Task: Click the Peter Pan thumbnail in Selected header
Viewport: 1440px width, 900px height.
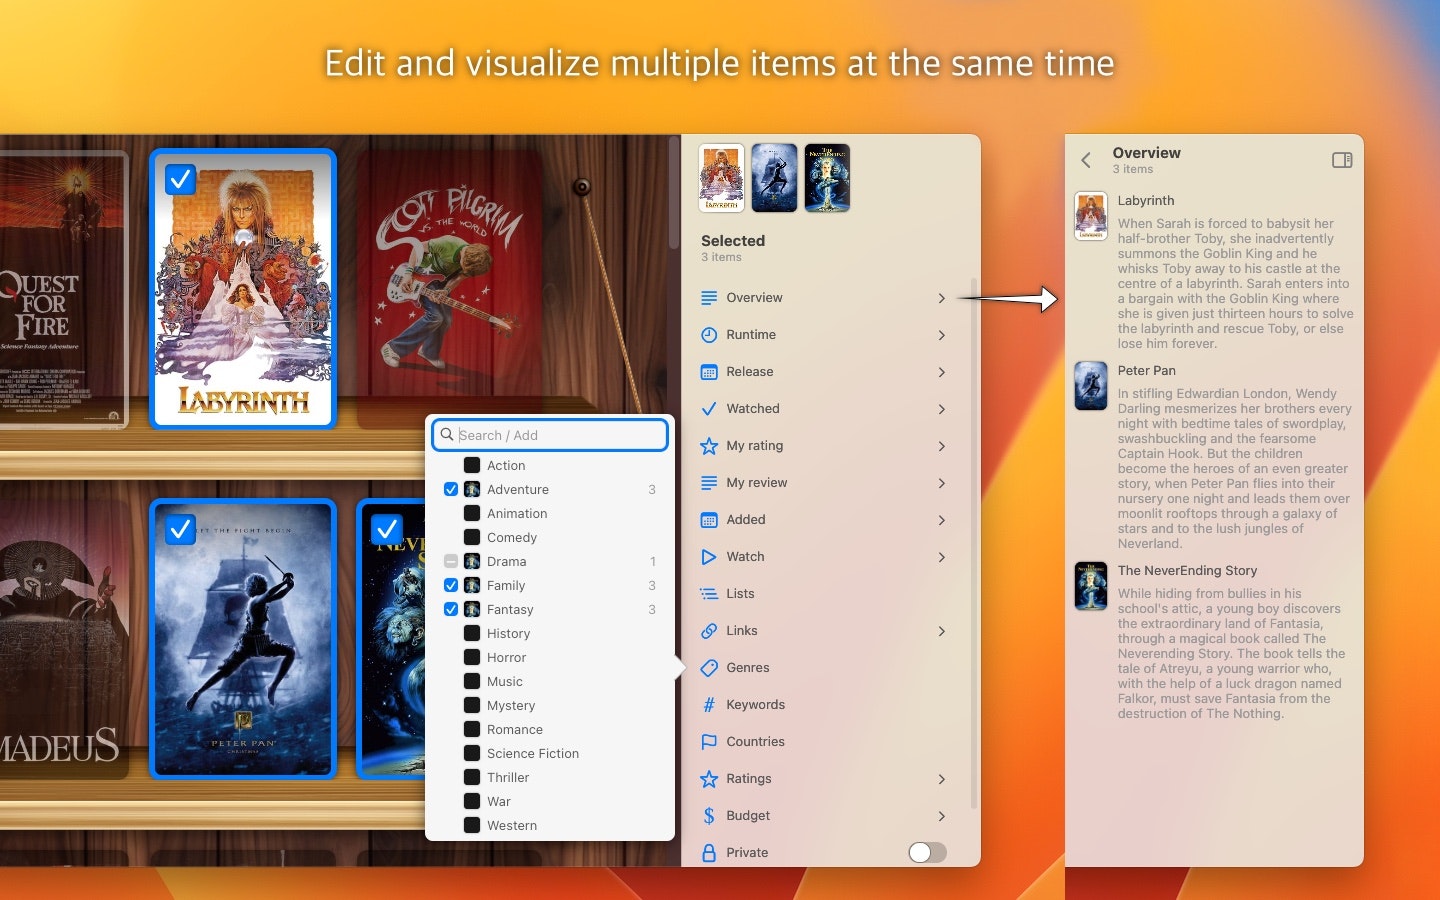Action: click(x=774, y=178)
